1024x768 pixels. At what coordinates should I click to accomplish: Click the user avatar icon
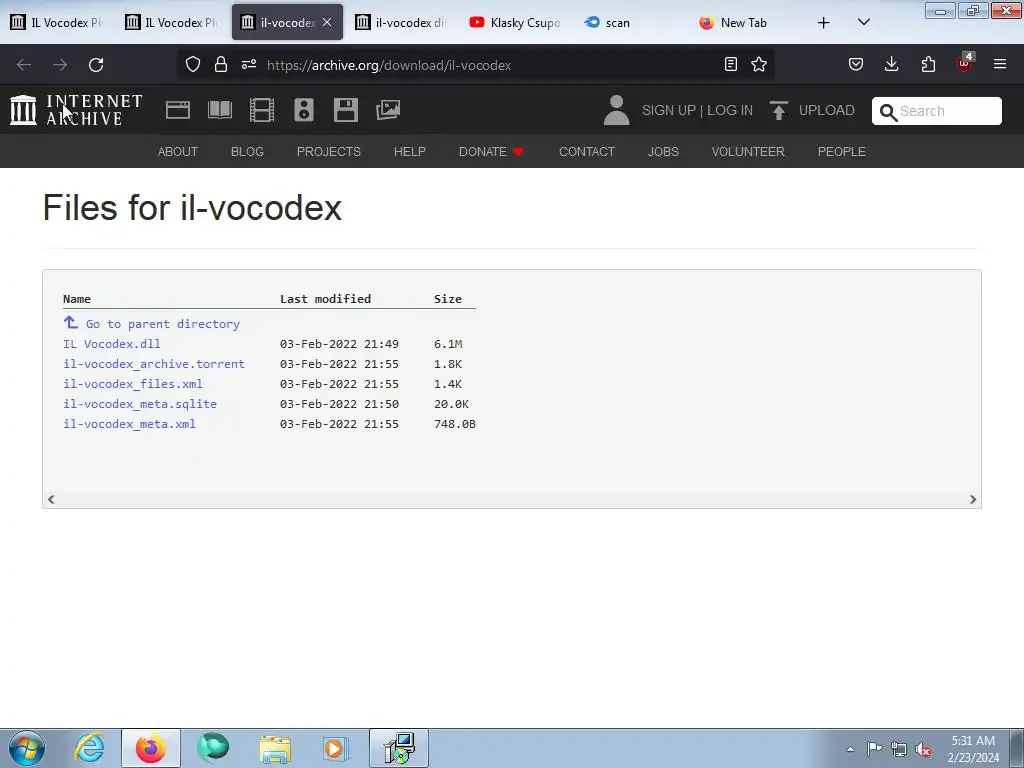pyautogui.click(x=616, y=110)
